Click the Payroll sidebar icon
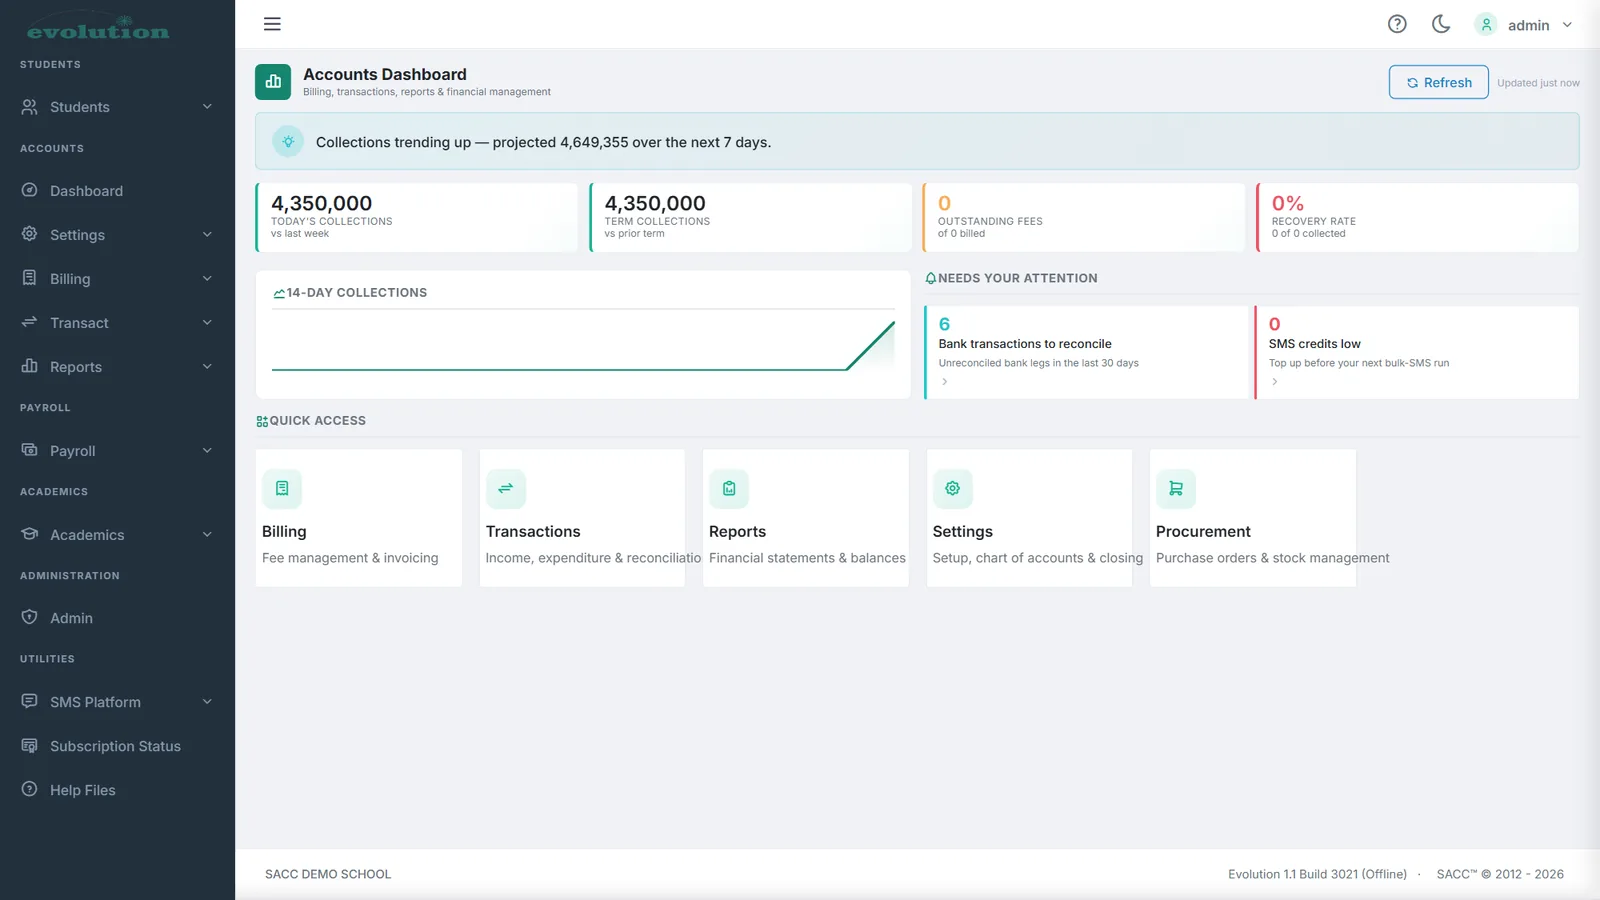Image resolution: width=1600 pixels, height=900 pixels. click(30, 450)
